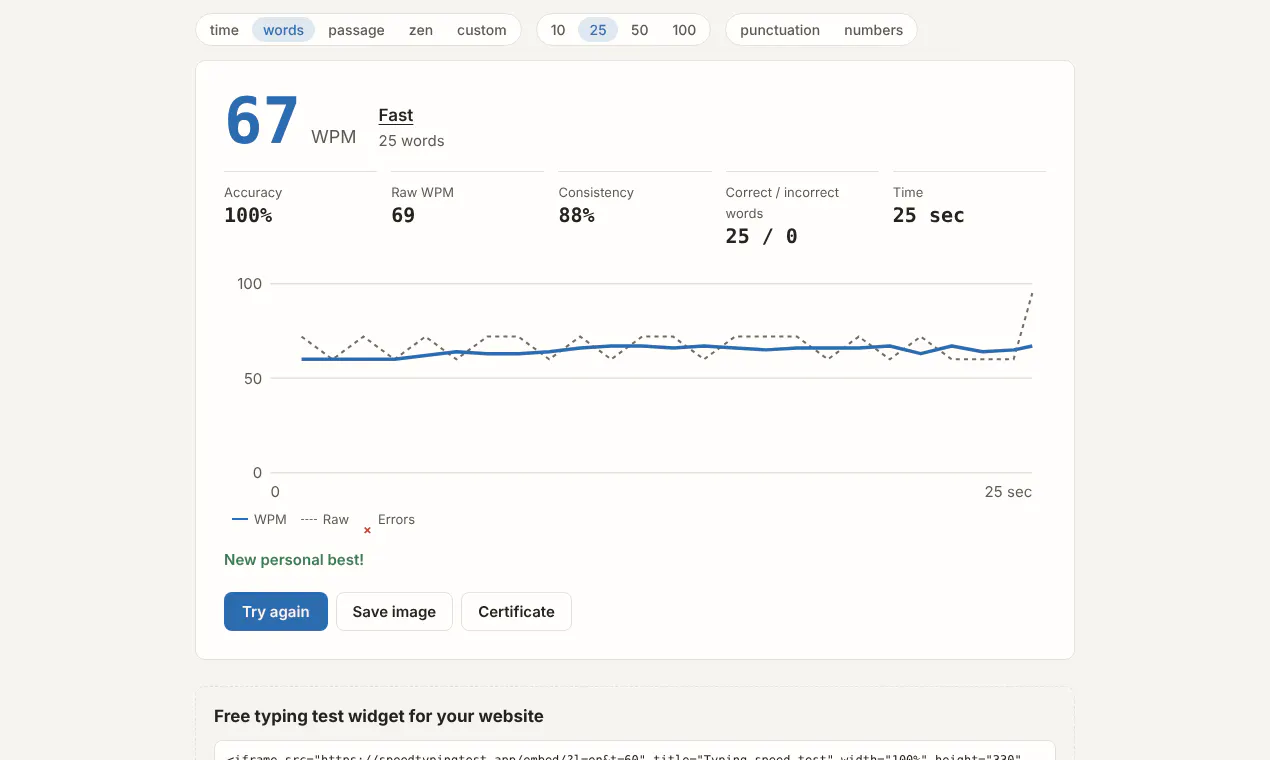Image resolution: width=1270 pixels, height=760 pixels.
Task: Toggle WPM line legend entry
Action: [x=259, y=519]
